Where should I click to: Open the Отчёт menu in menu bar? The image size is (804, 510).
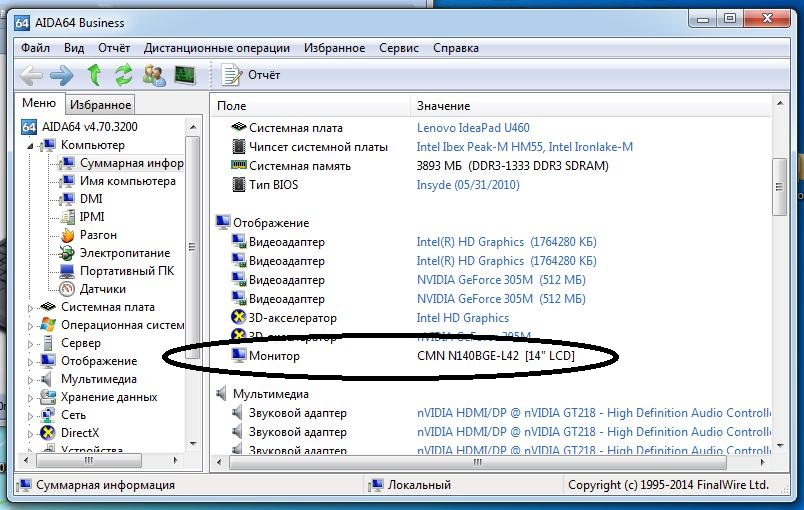(114, 48)
